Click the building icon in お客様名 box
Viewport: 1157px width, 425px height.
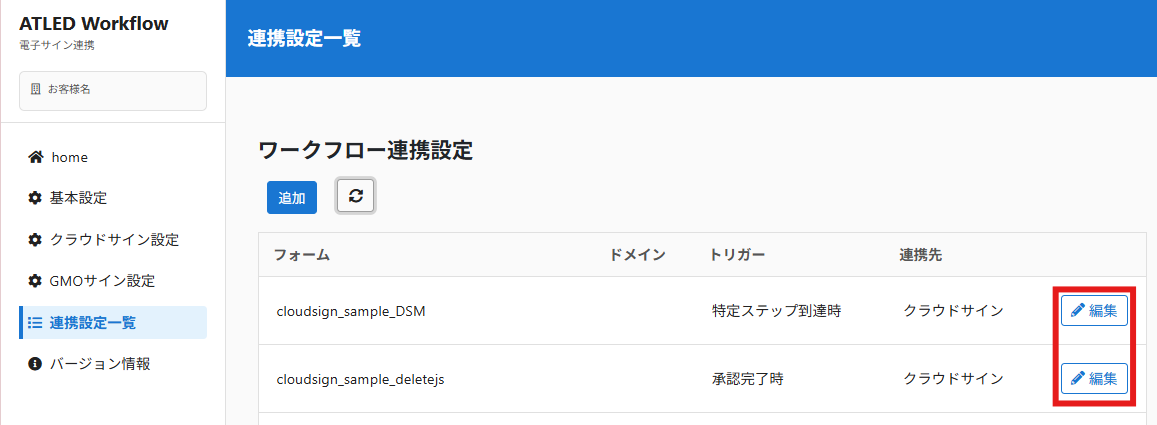coord(35,89)
